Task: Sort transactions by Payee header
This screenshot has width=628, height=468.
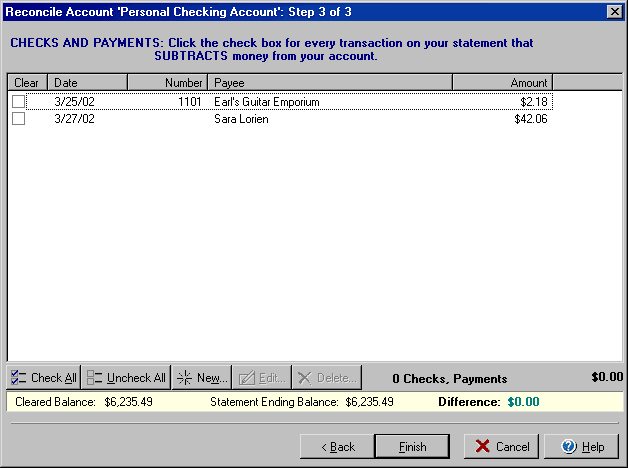Action: [329, 83]
